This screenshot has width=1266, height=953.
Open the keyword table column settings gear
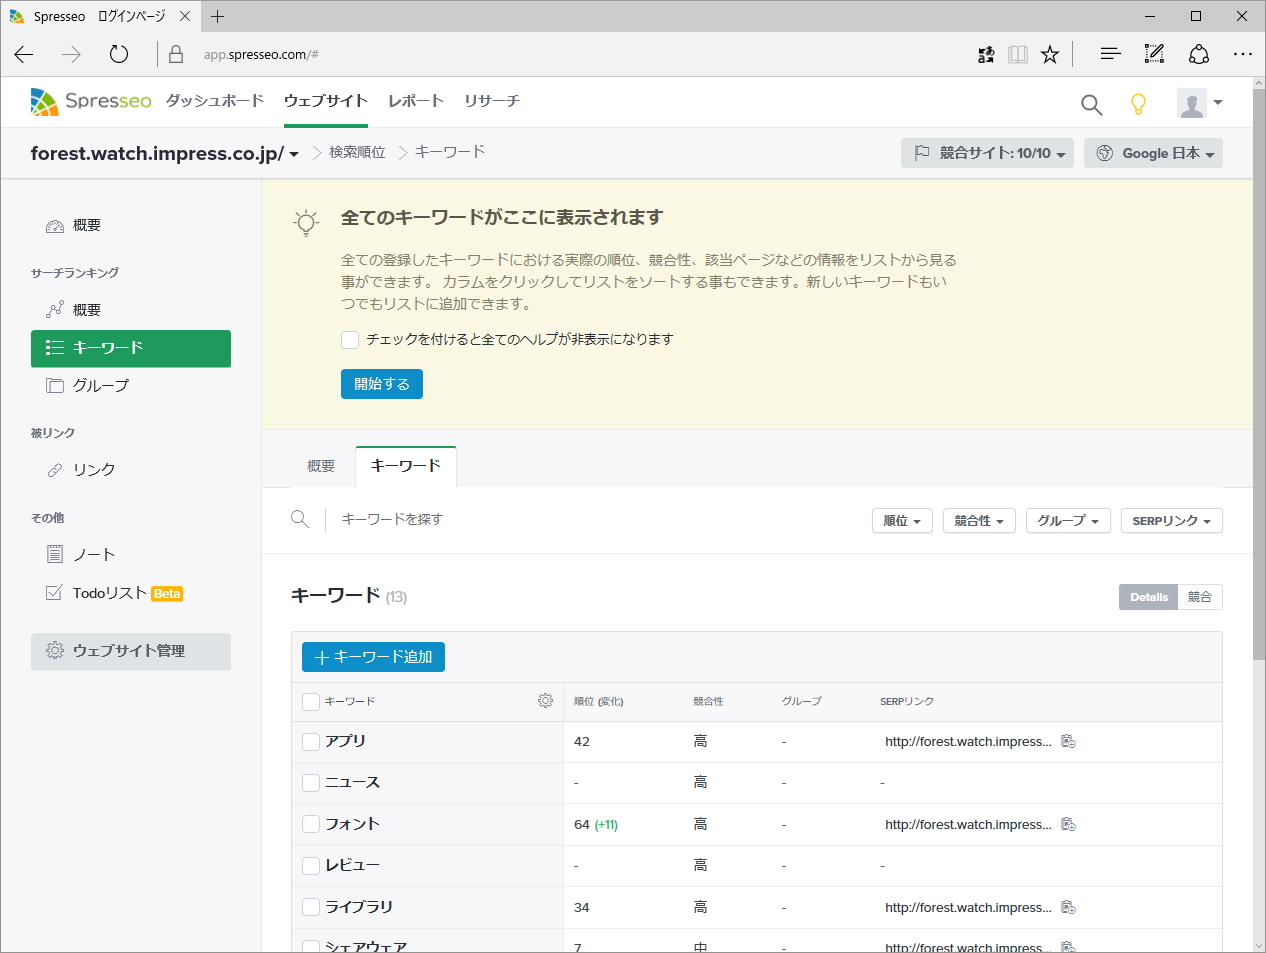(x=545, y=701)
